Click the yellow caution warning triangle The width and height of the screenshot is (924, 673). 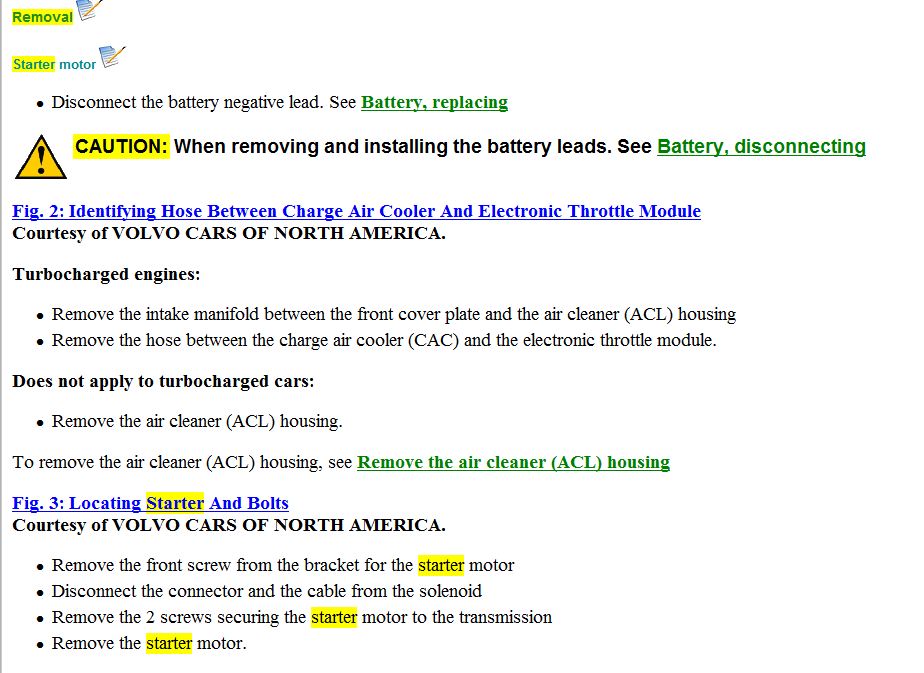(x=41, y=157)
